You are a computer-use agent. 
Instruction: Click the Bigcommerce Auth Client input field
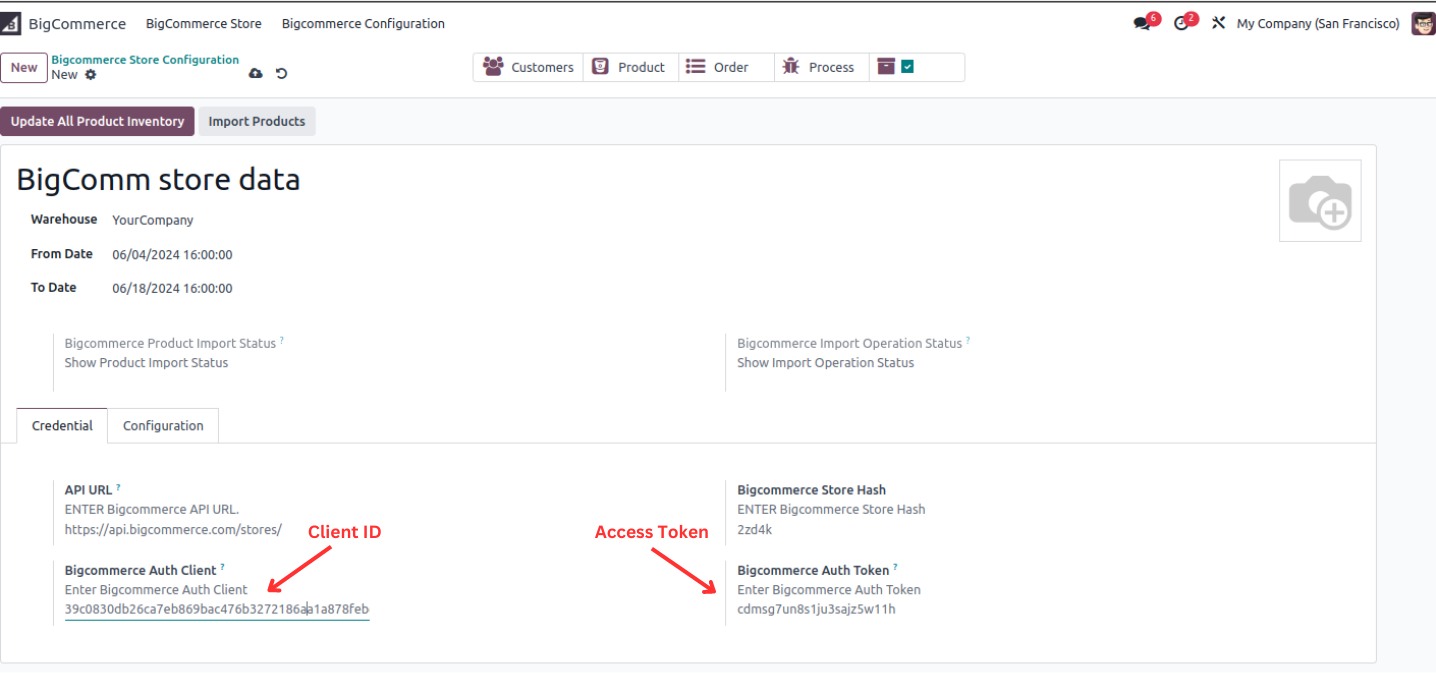coord(217,609)
